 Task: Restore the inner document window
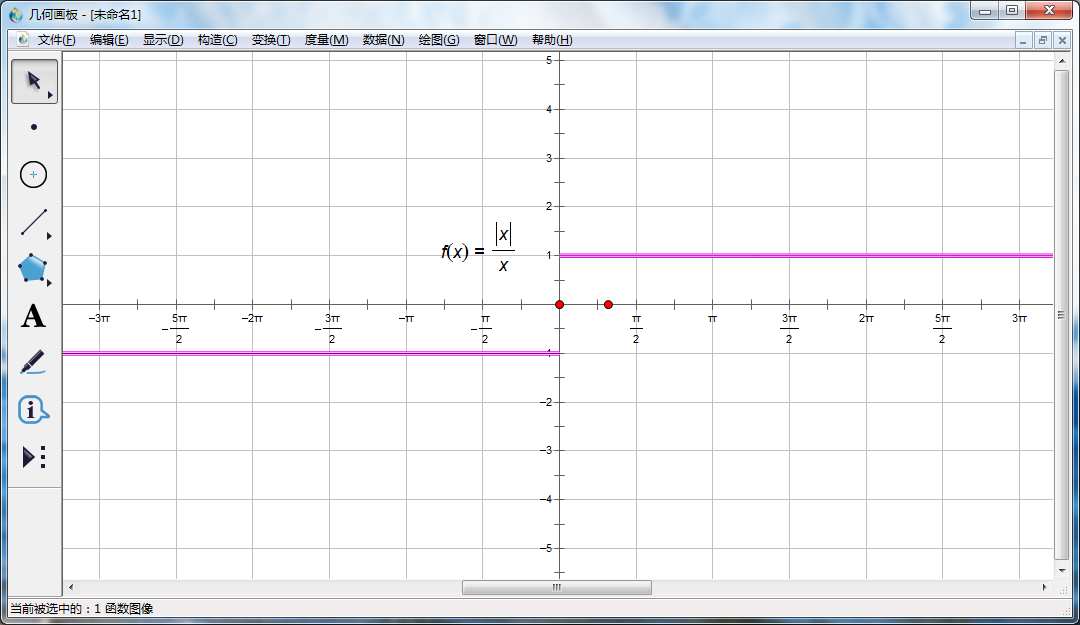click(1042, 40)
